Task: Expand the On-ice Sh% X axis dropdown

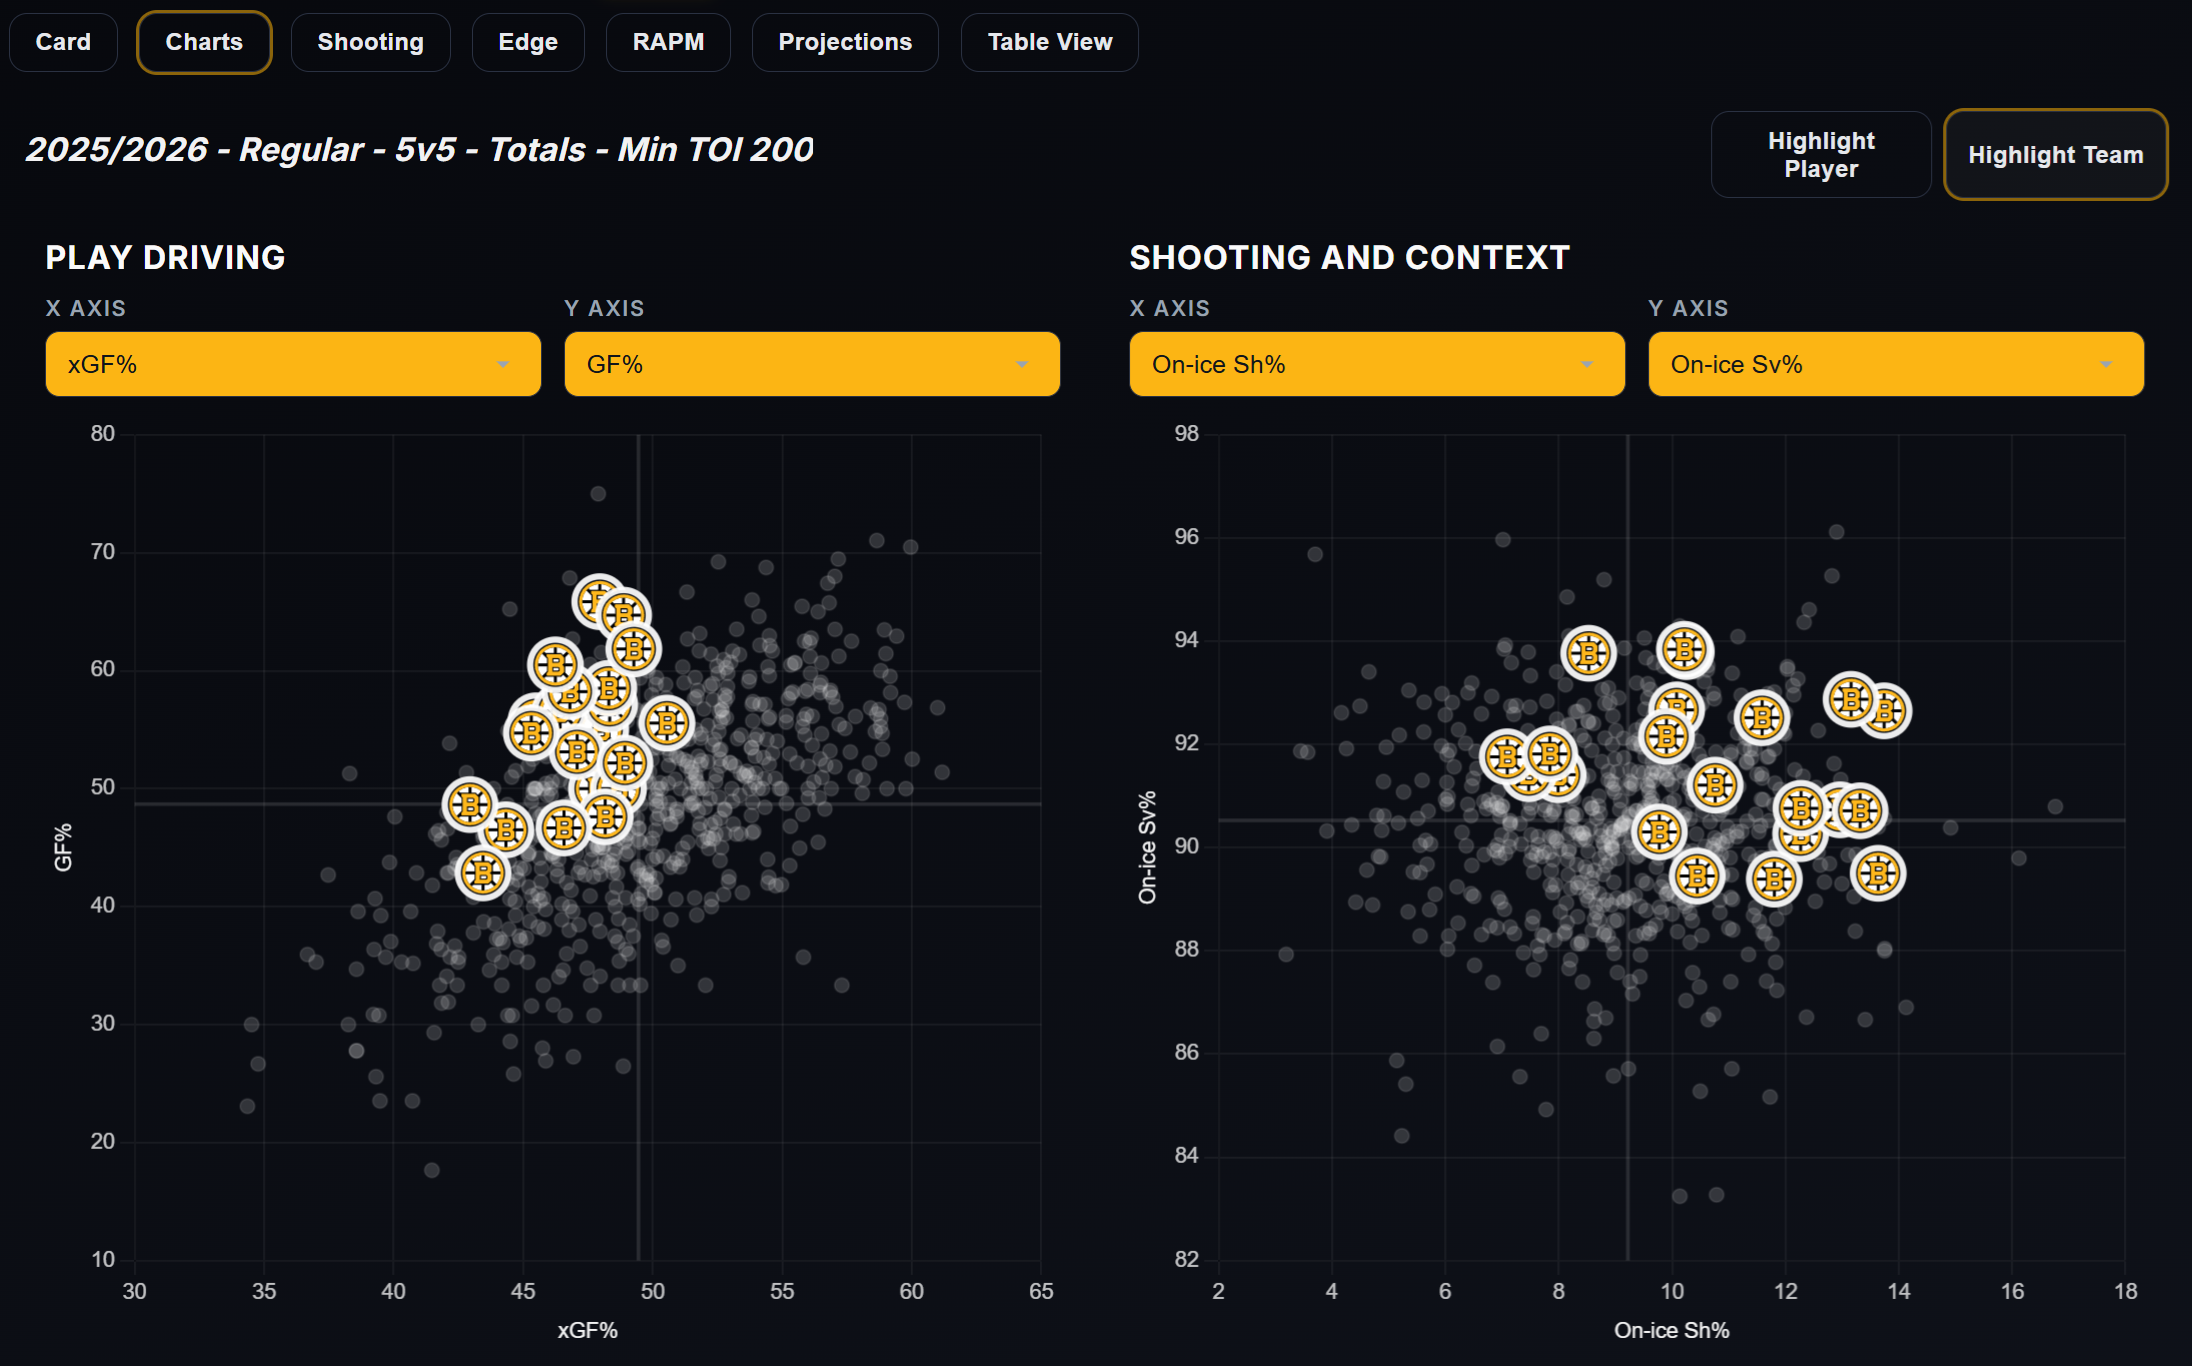Action: (1376, 364)
